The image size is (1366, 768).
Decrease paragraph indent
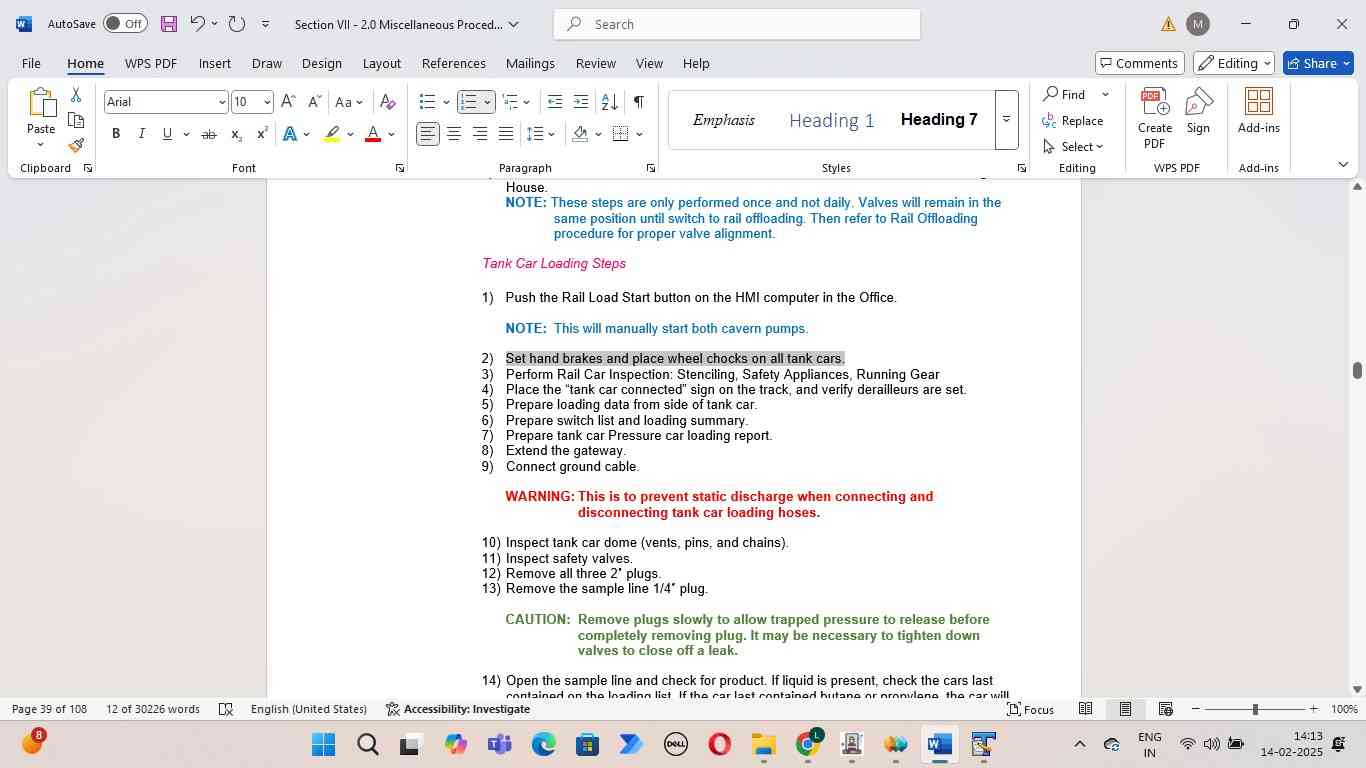555,102
